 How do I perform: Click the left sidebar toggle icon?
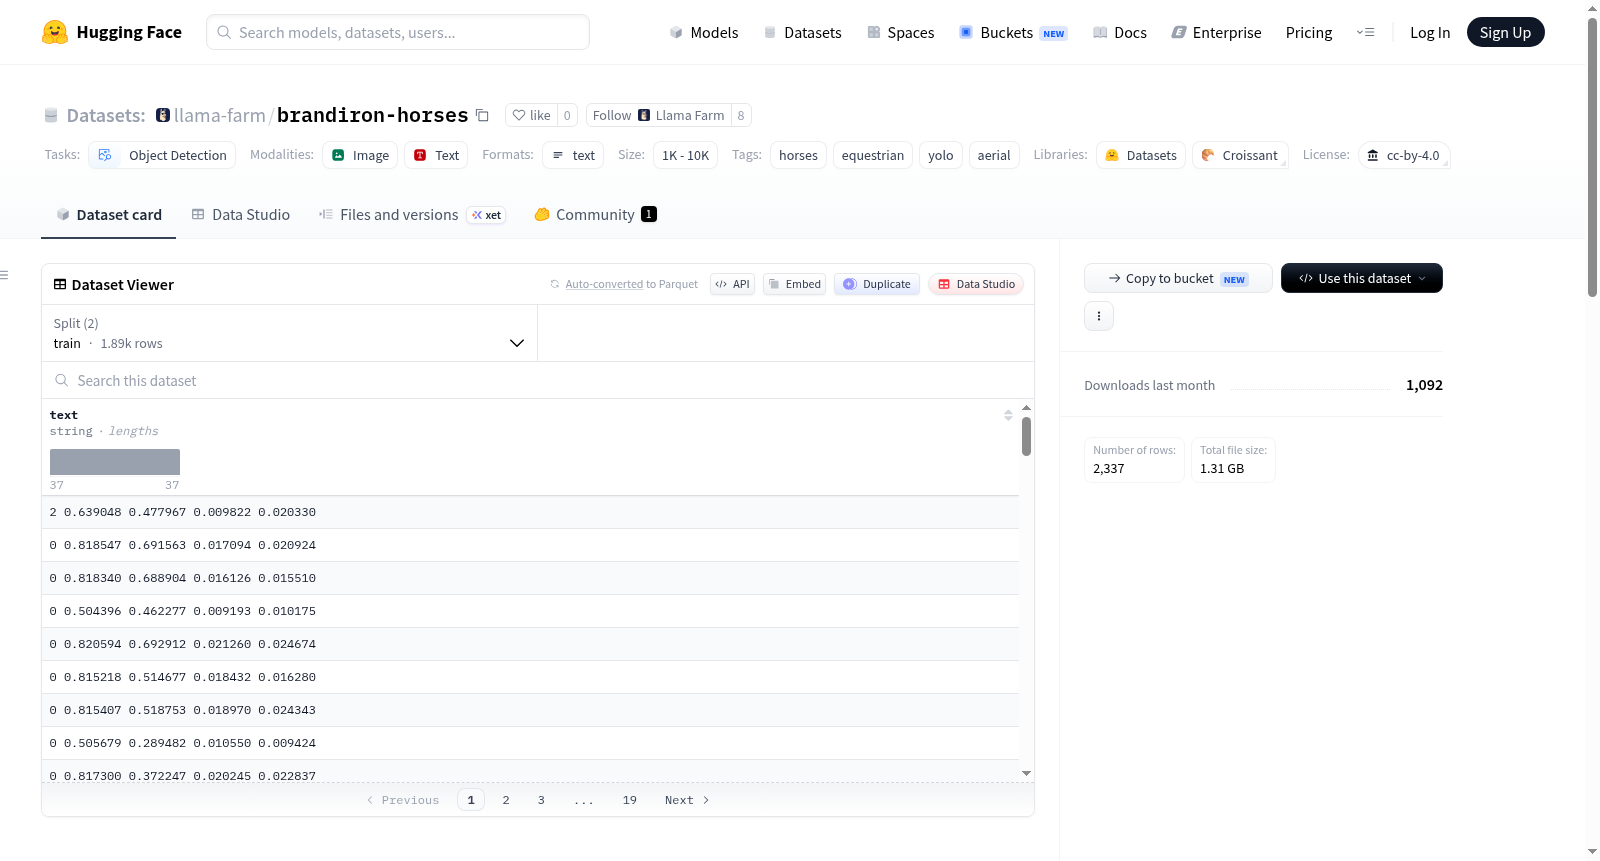pyautogui.click(x=4, y=275)
